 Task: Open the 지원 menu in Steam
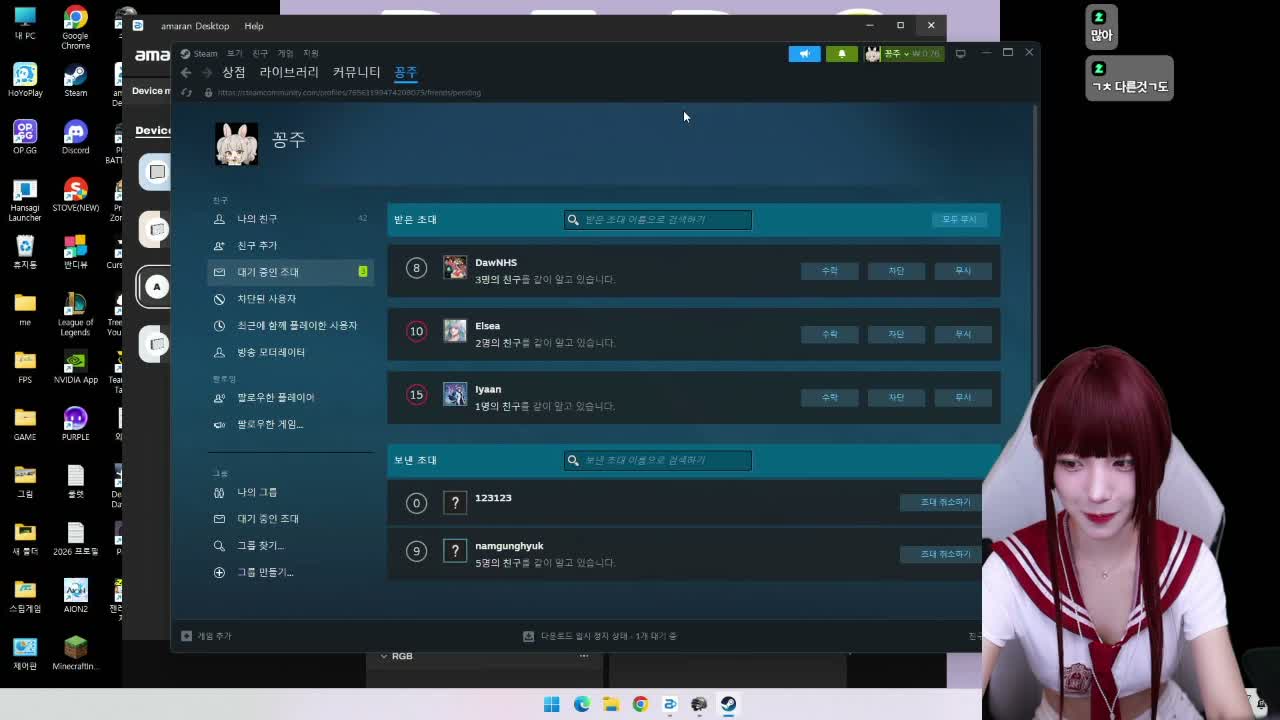(311, 53)
